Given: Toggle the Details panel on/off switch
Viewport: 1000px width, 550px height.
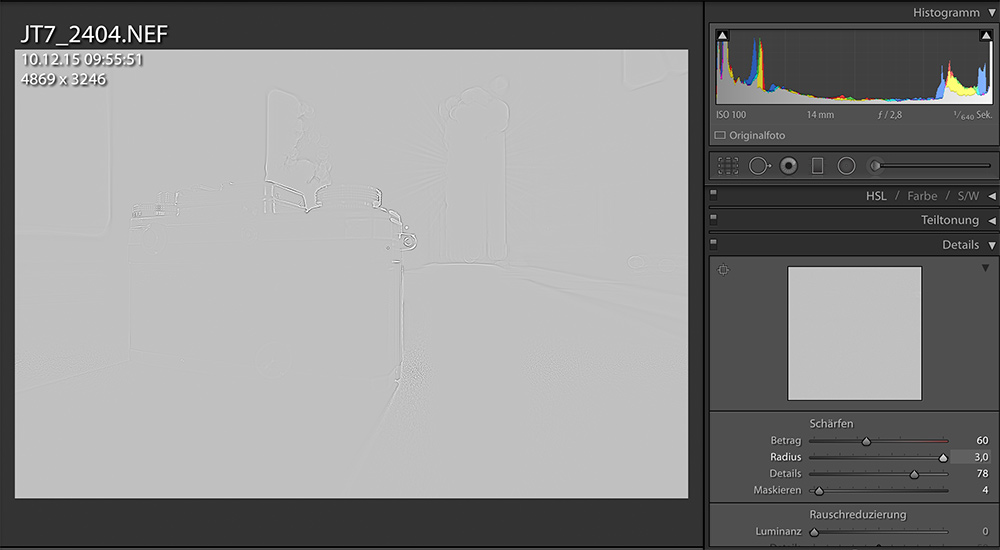Looking at the screenshot, I should coord(714,242).
